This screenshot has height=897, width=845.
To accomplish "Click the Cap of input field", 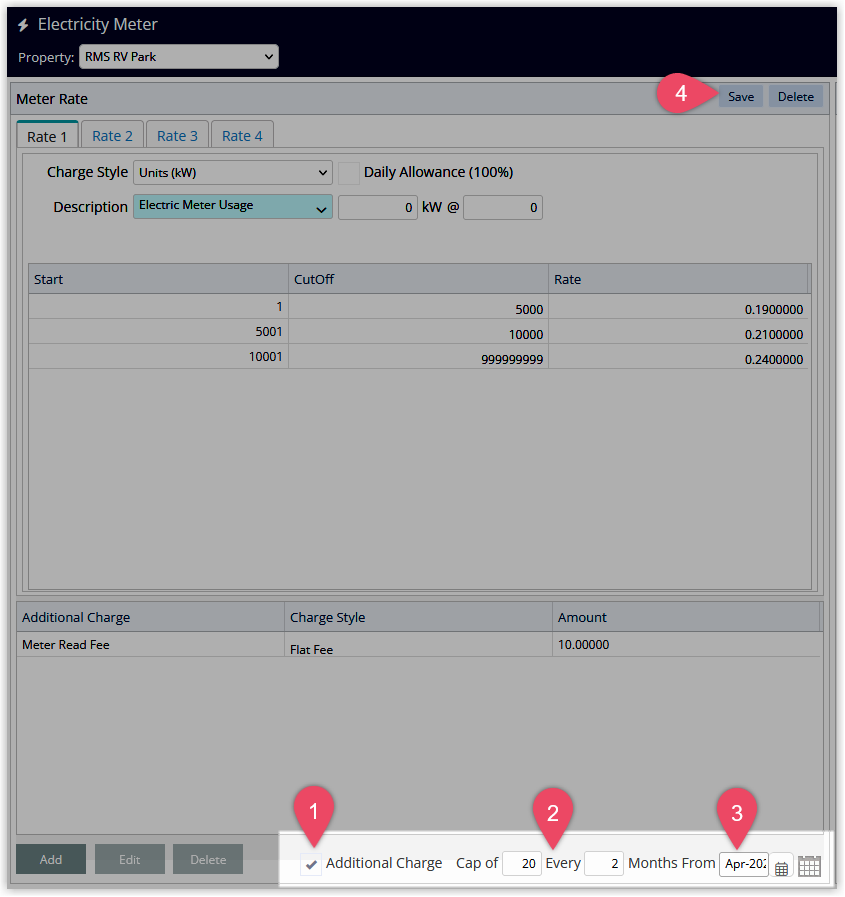I will [521, 863].
